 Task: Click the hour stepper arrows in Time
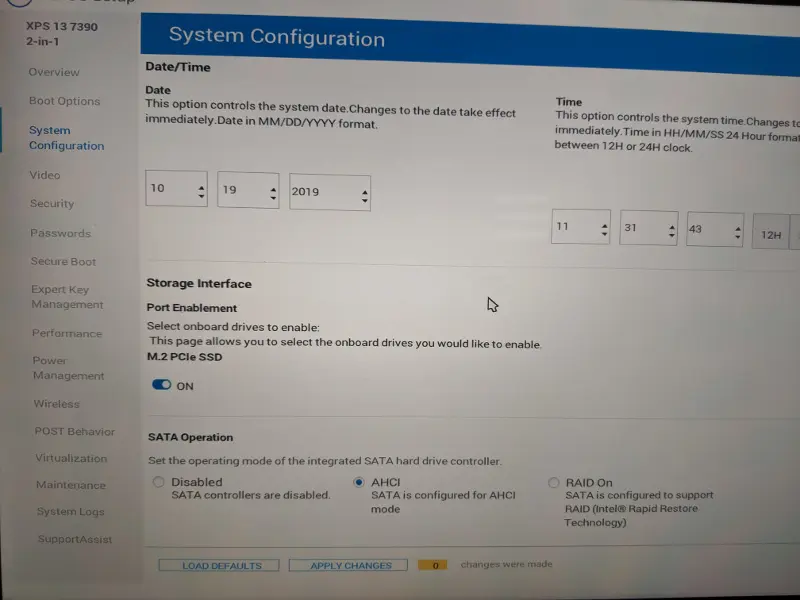point(603,230)
